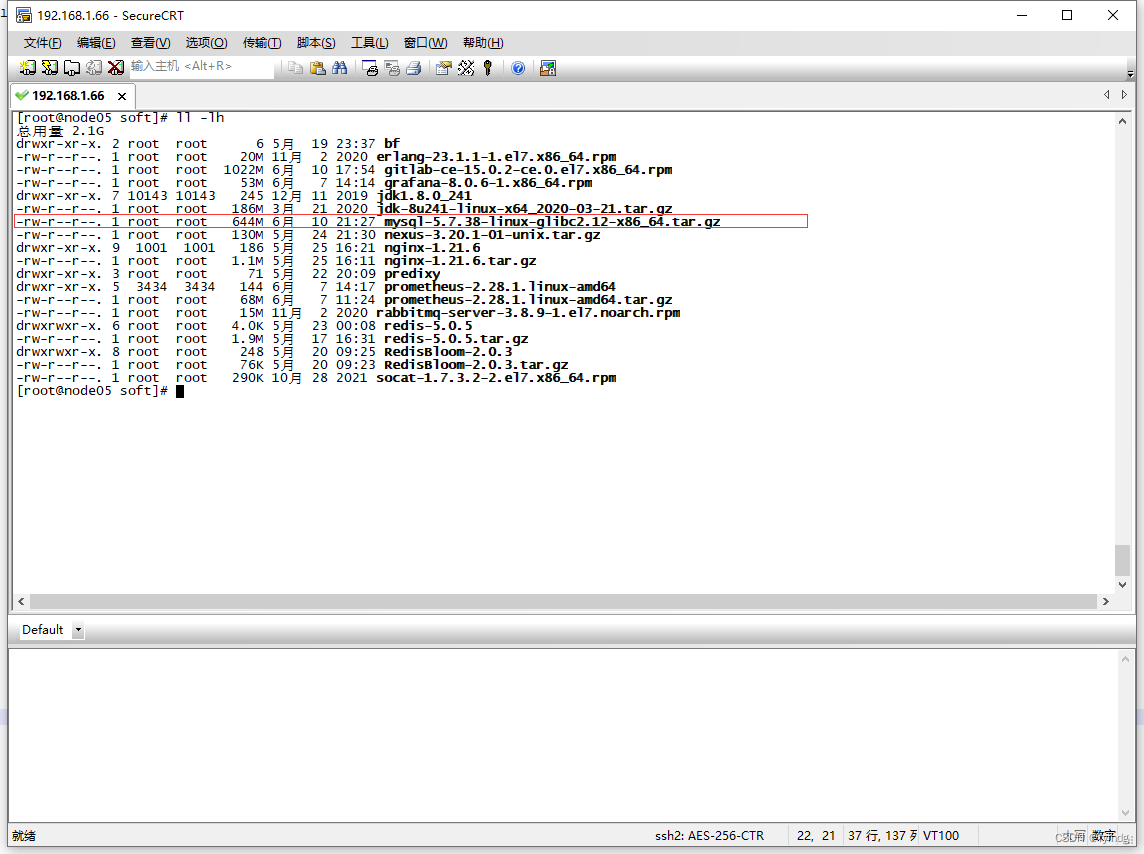Click the rabbitmq-server rpm filename

click(528, 313)
